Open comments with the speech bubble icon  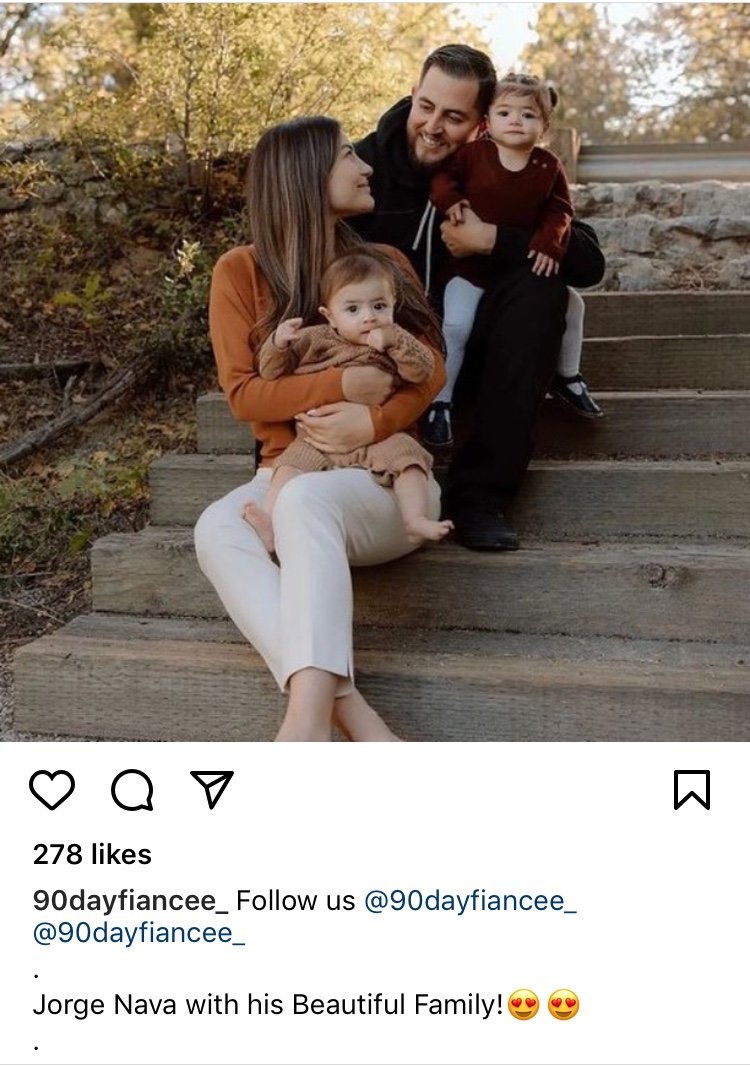[x=132, y=790]
